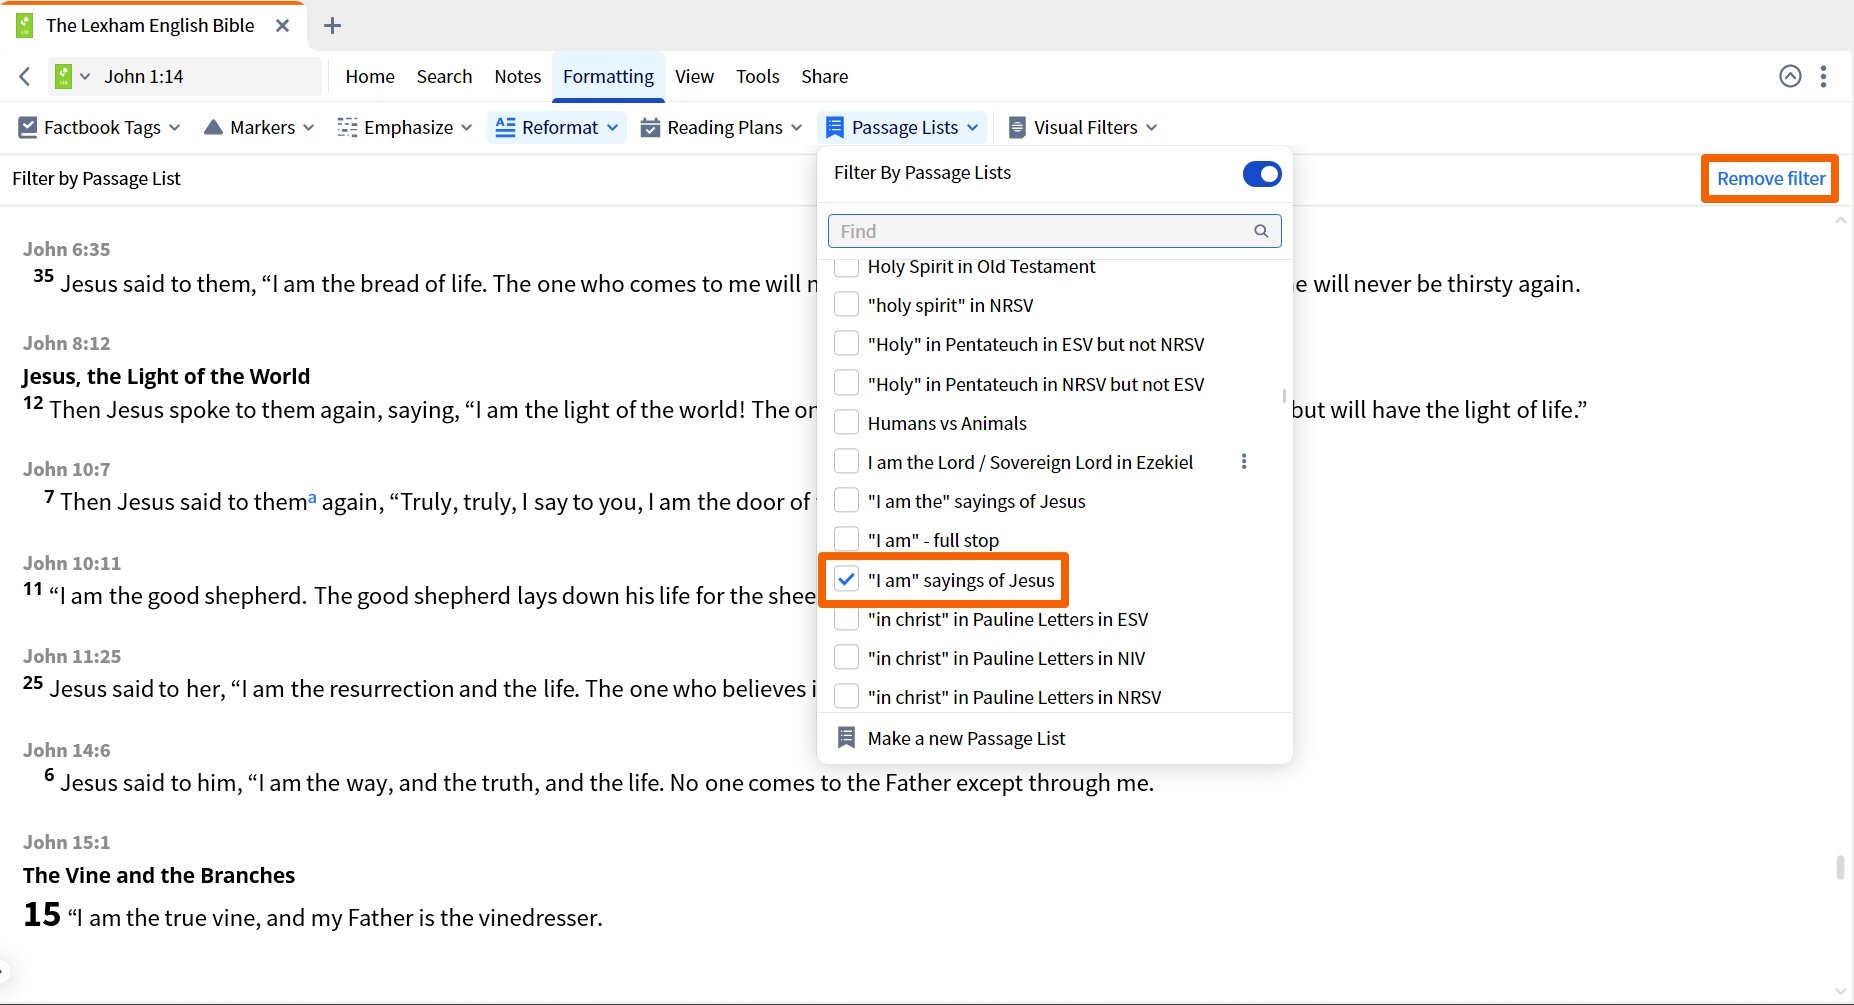Open the Notes menu tab
The height and width of the screenshot is (1005, 1854).
click(517, 76)
